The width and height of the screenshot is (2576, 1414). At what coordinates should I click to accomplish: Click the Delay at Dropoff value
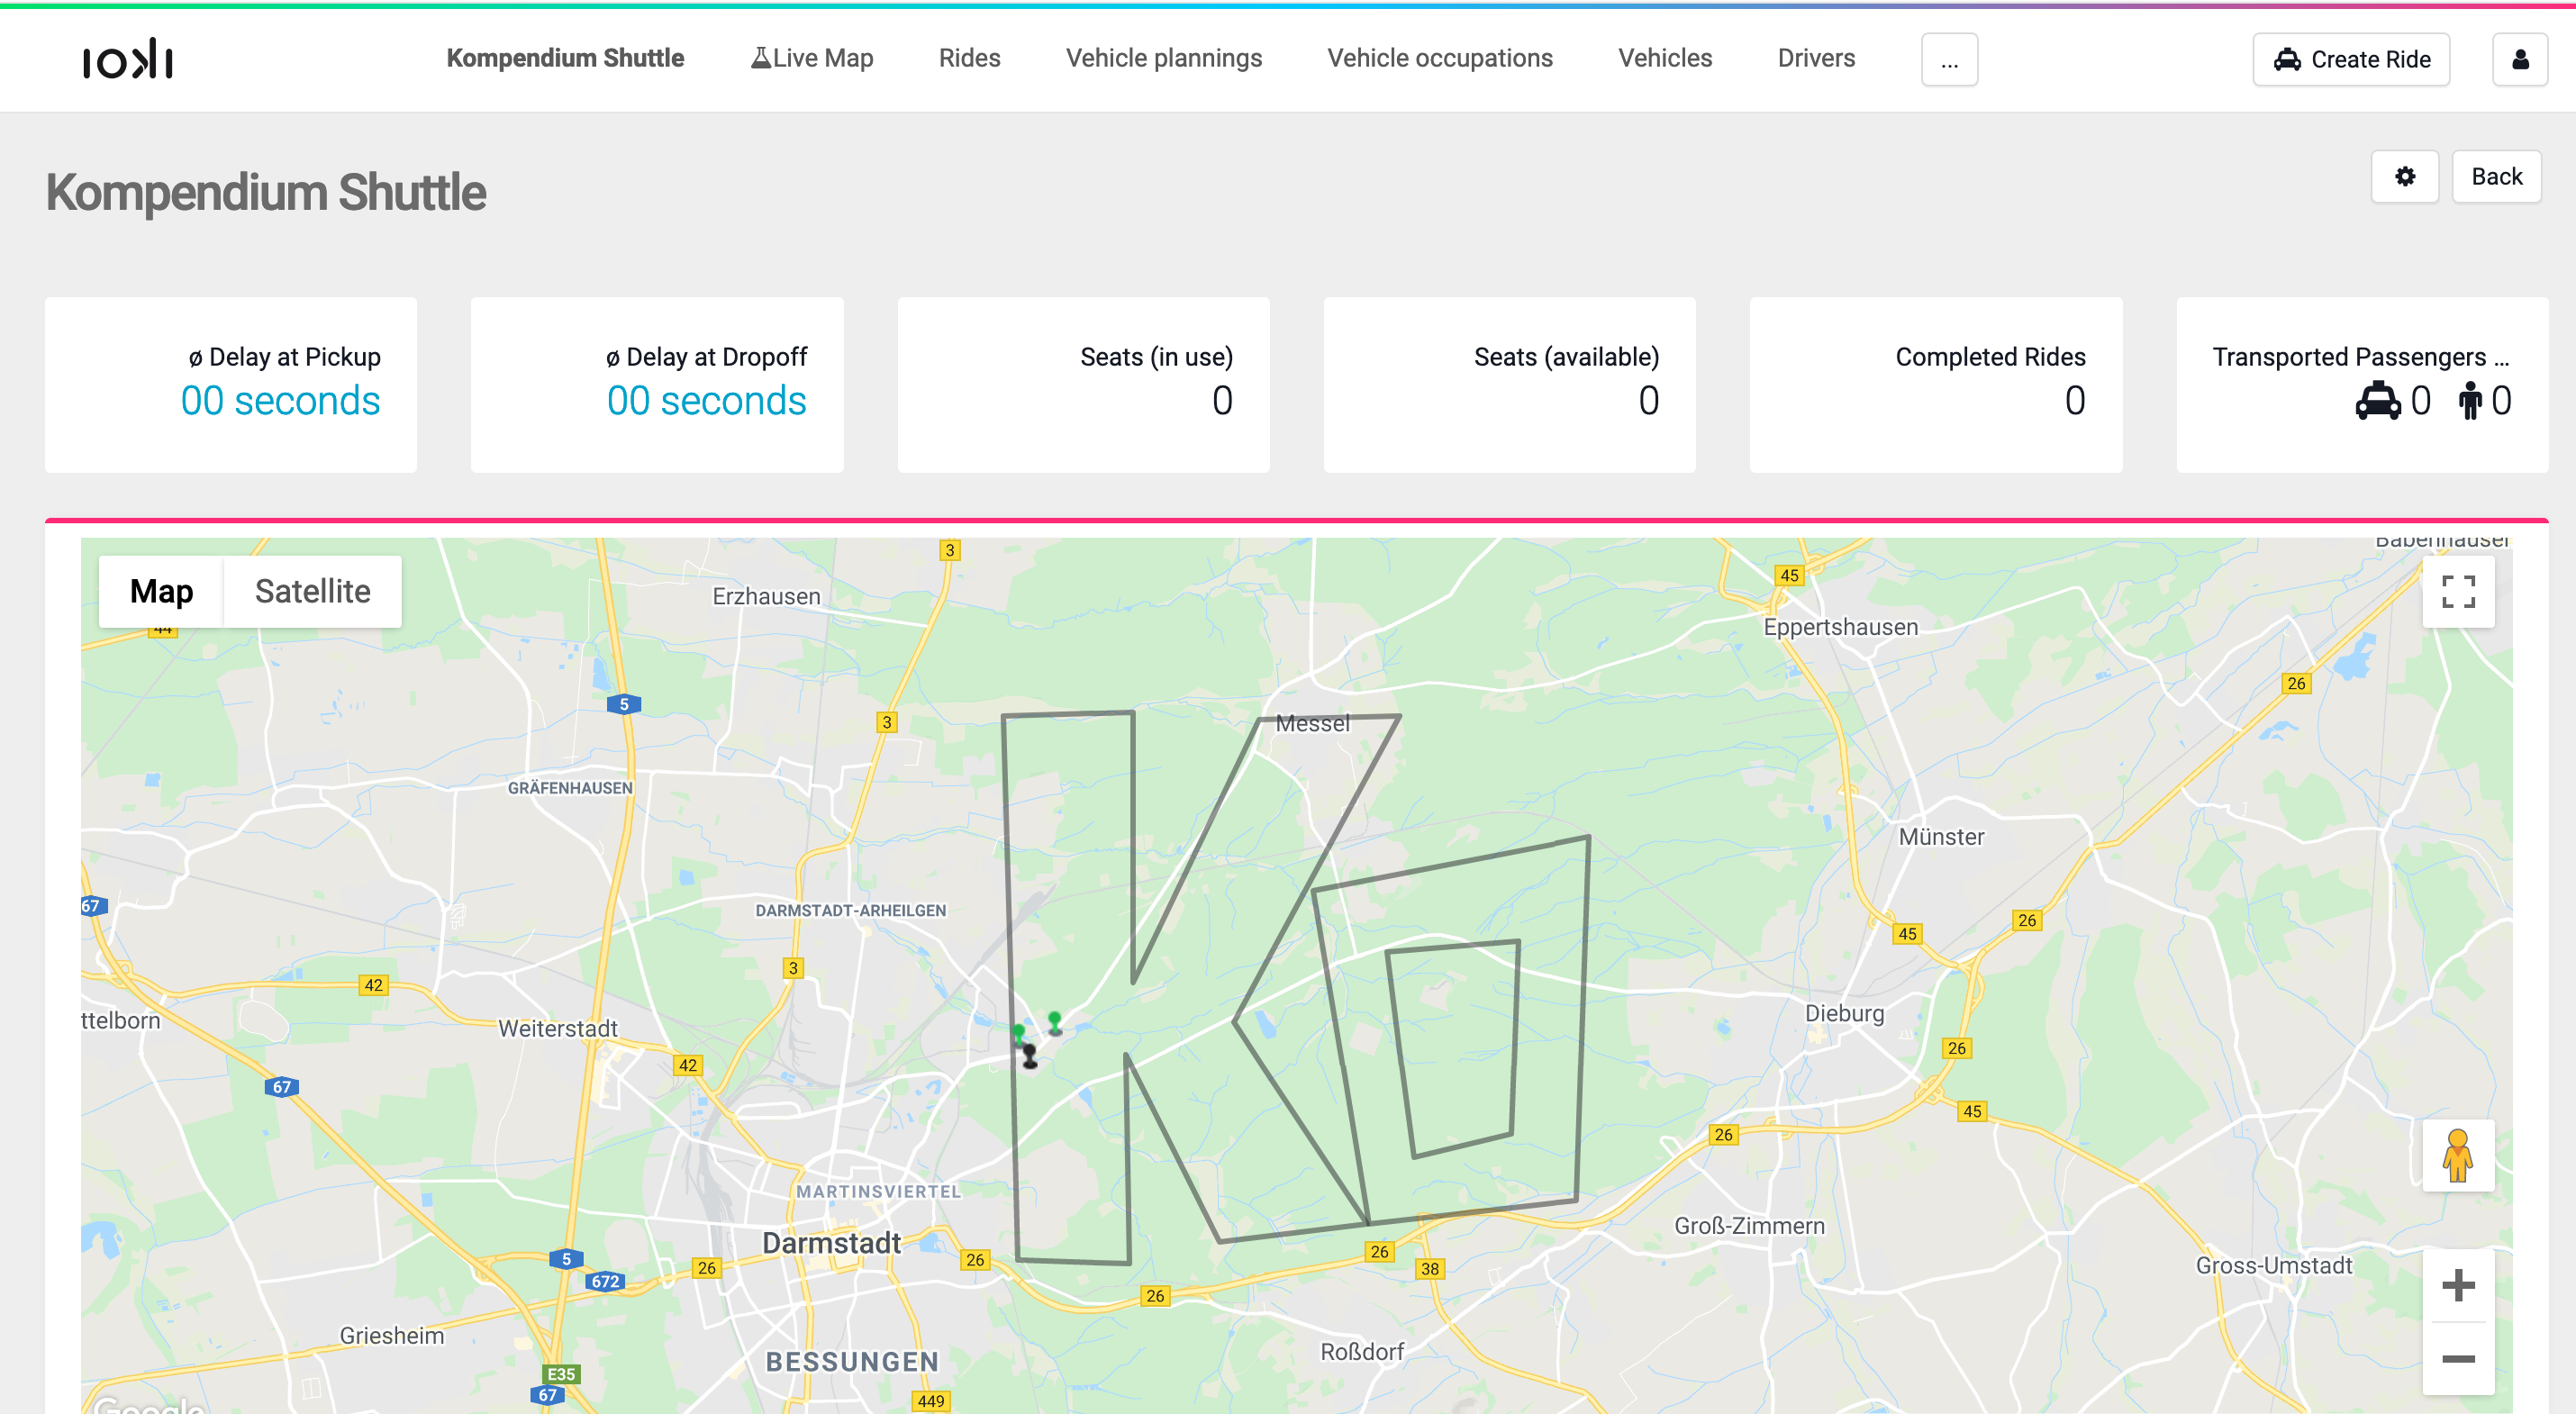(706, 401)
